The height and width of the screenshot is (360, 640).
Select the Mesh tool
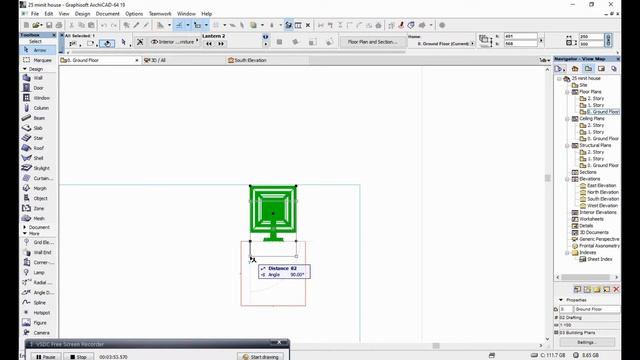(x=38, y=218)
